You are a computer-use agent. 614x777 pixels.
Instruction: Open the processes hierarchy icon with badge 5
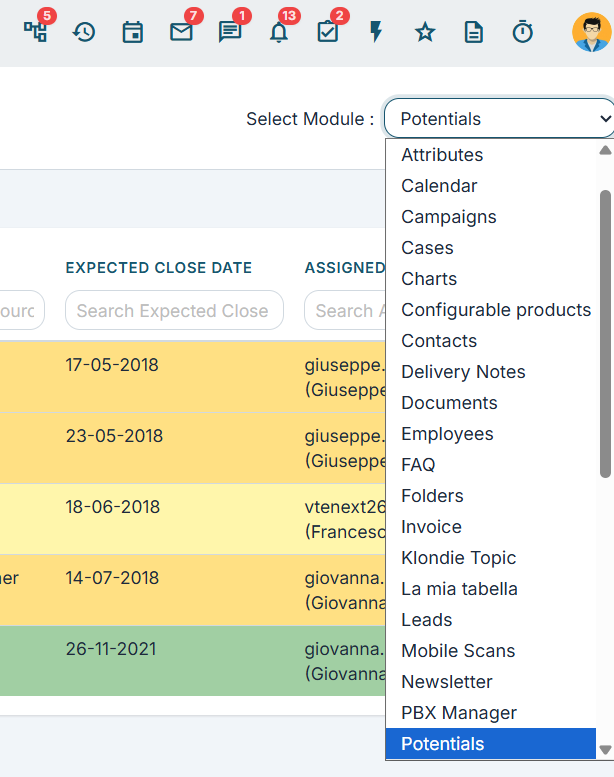point(36,32)
